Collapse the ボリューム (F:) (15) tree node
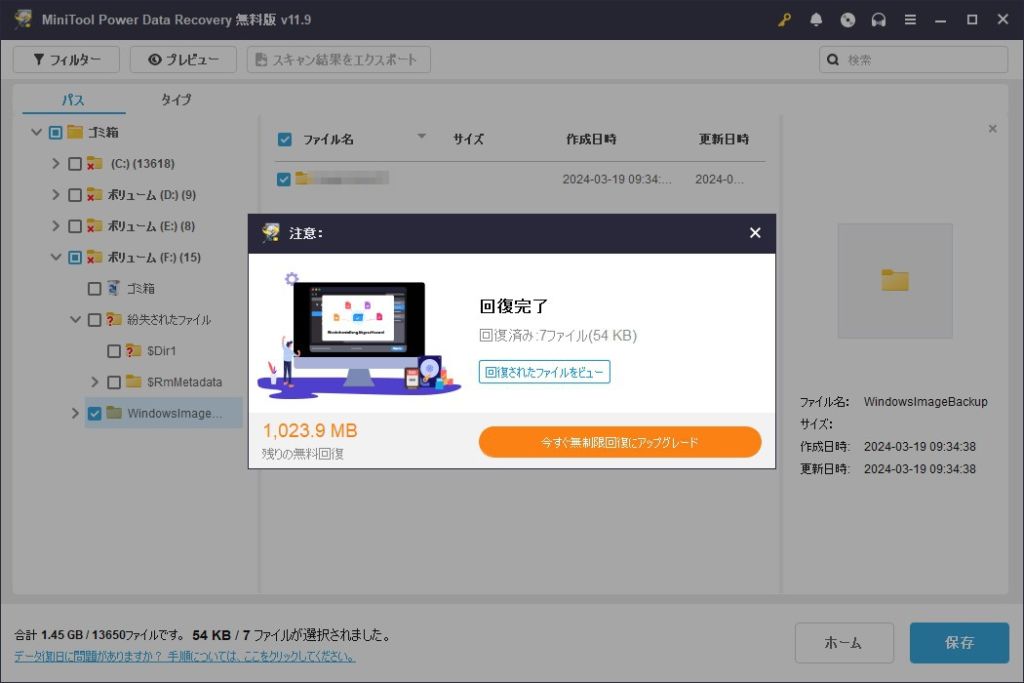 pos(56,257)
